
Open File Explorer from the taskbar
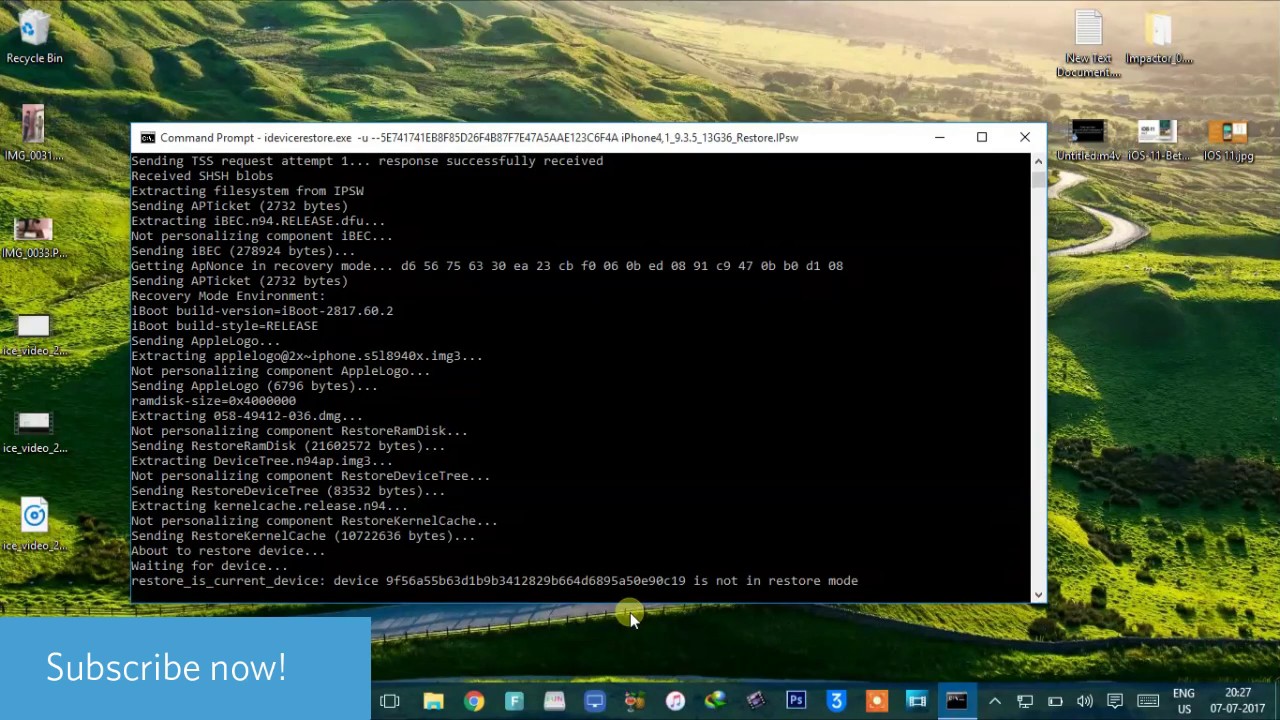(x=433, y=701)
